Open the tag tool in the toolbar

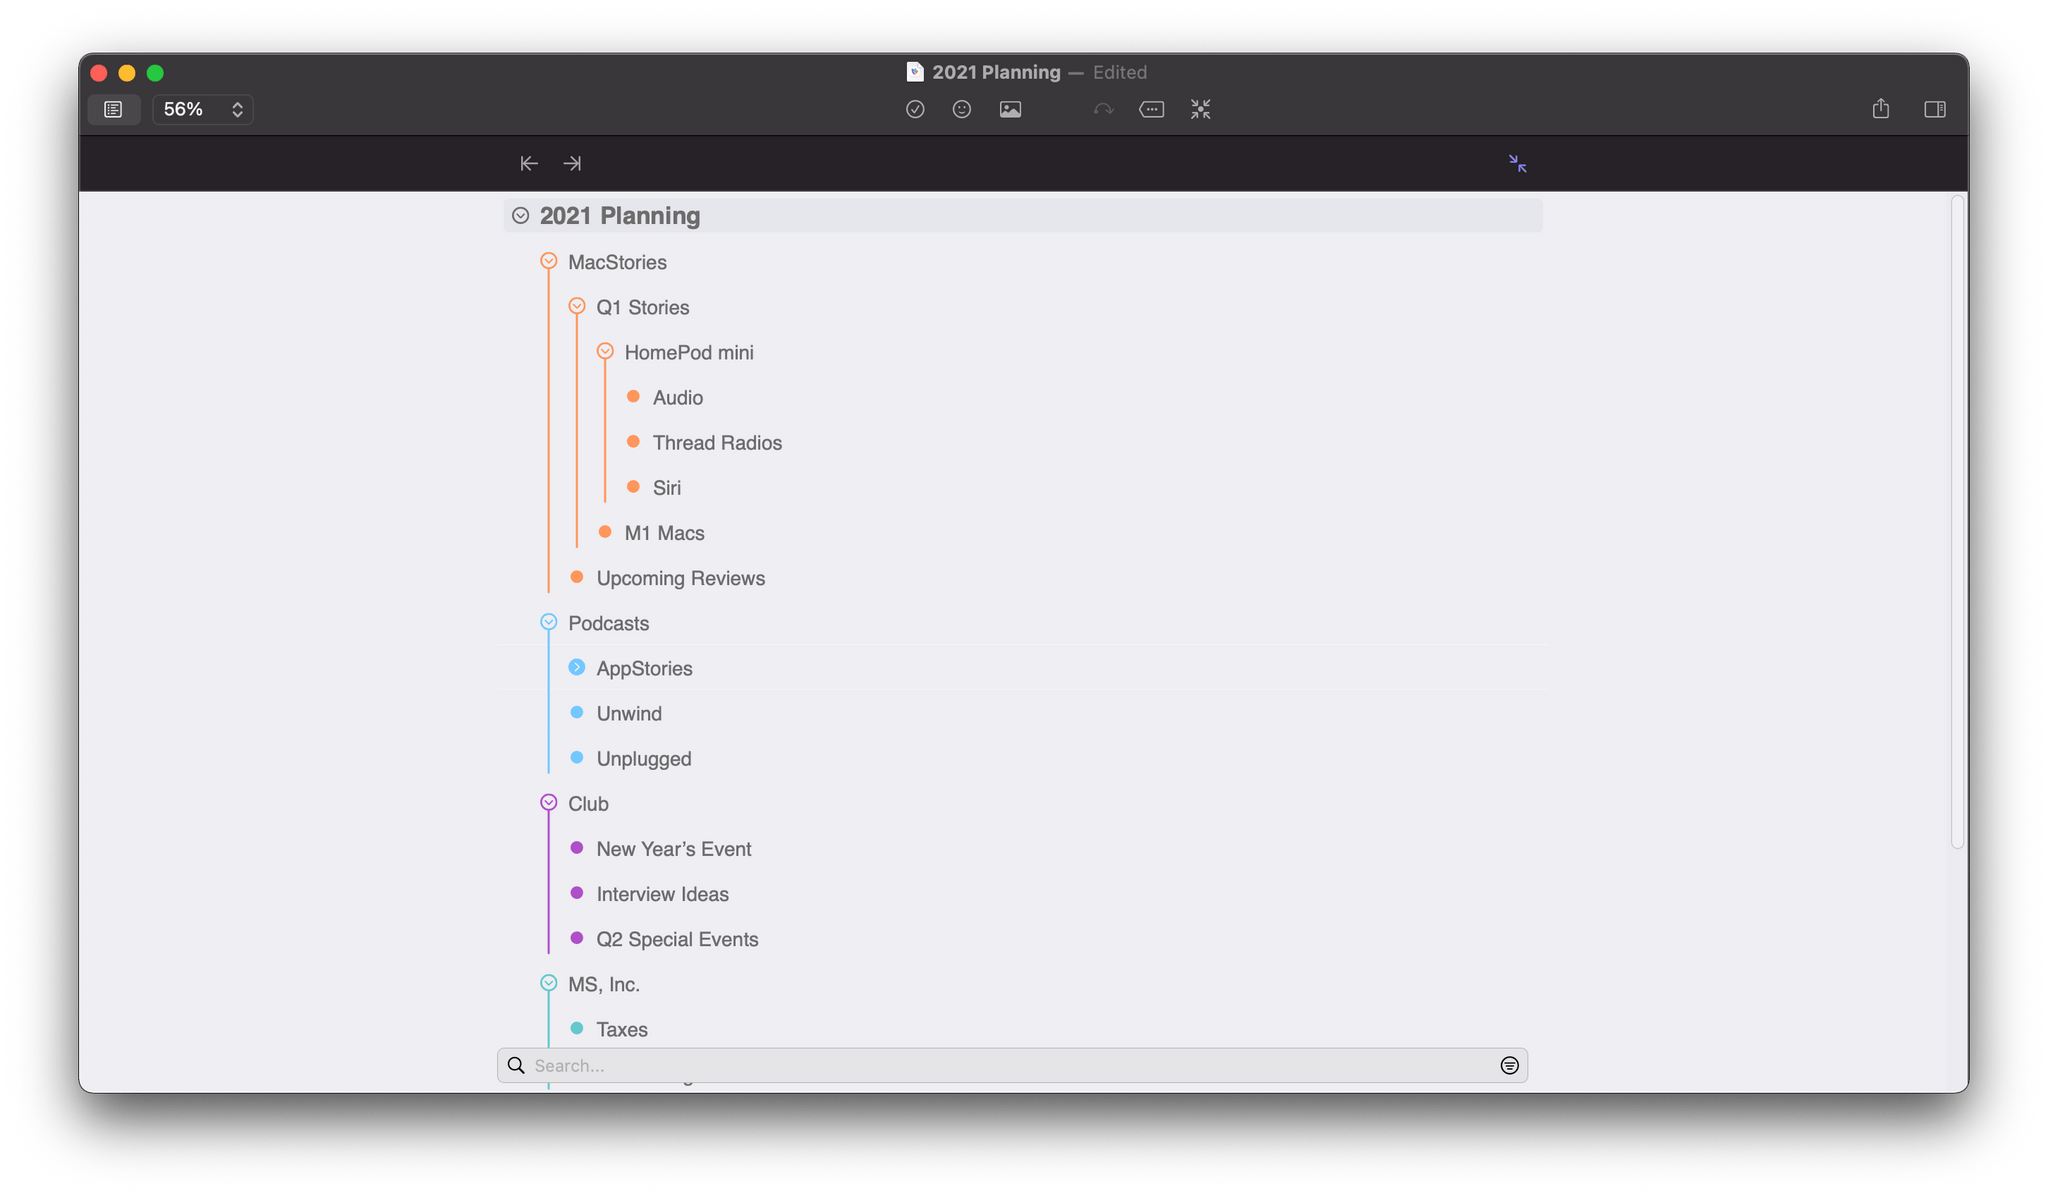tap(1151, 109)
